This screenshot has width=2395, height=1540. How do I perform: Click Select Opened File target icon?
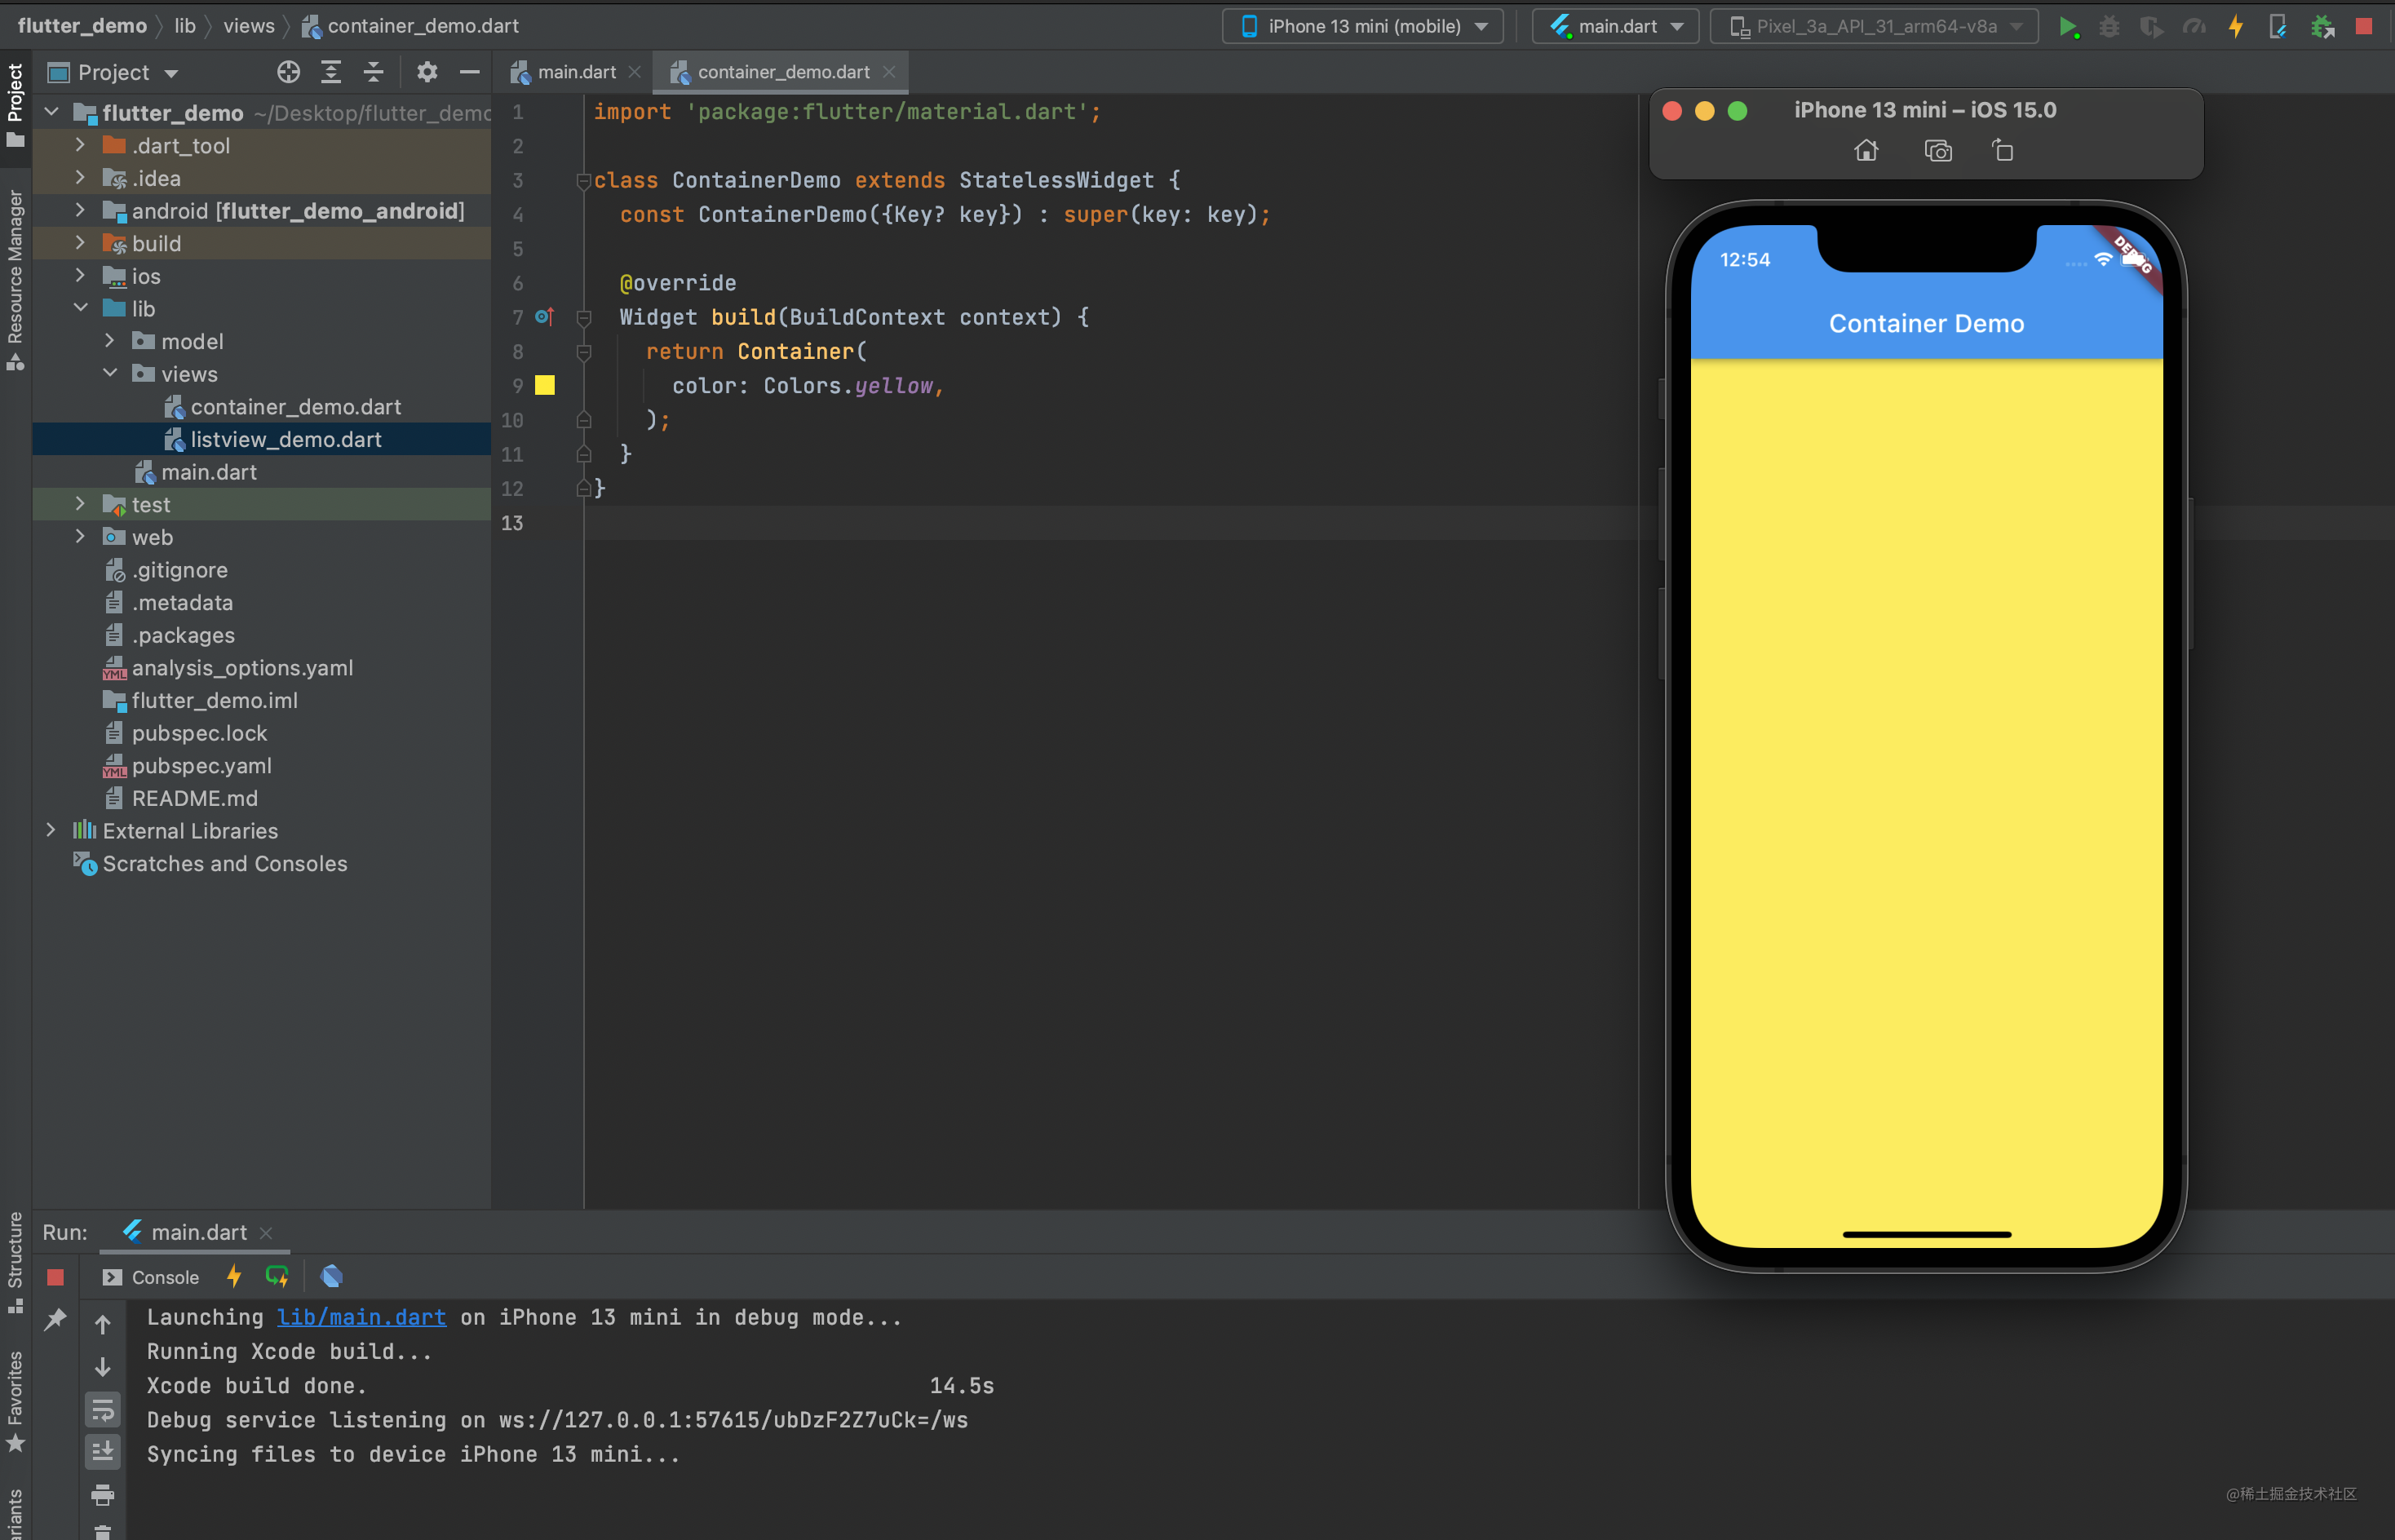coord(288,72)
